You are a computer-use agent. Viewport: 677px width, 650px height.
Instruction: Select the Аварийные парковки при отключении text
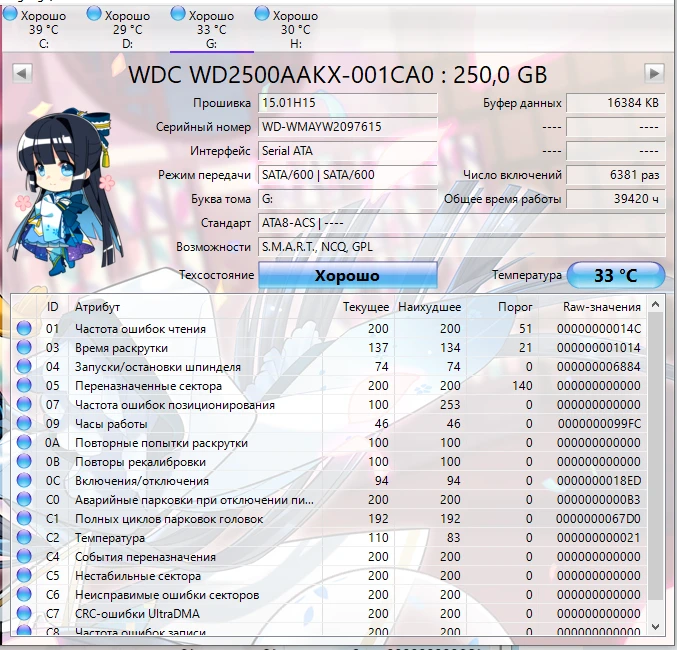194,500
